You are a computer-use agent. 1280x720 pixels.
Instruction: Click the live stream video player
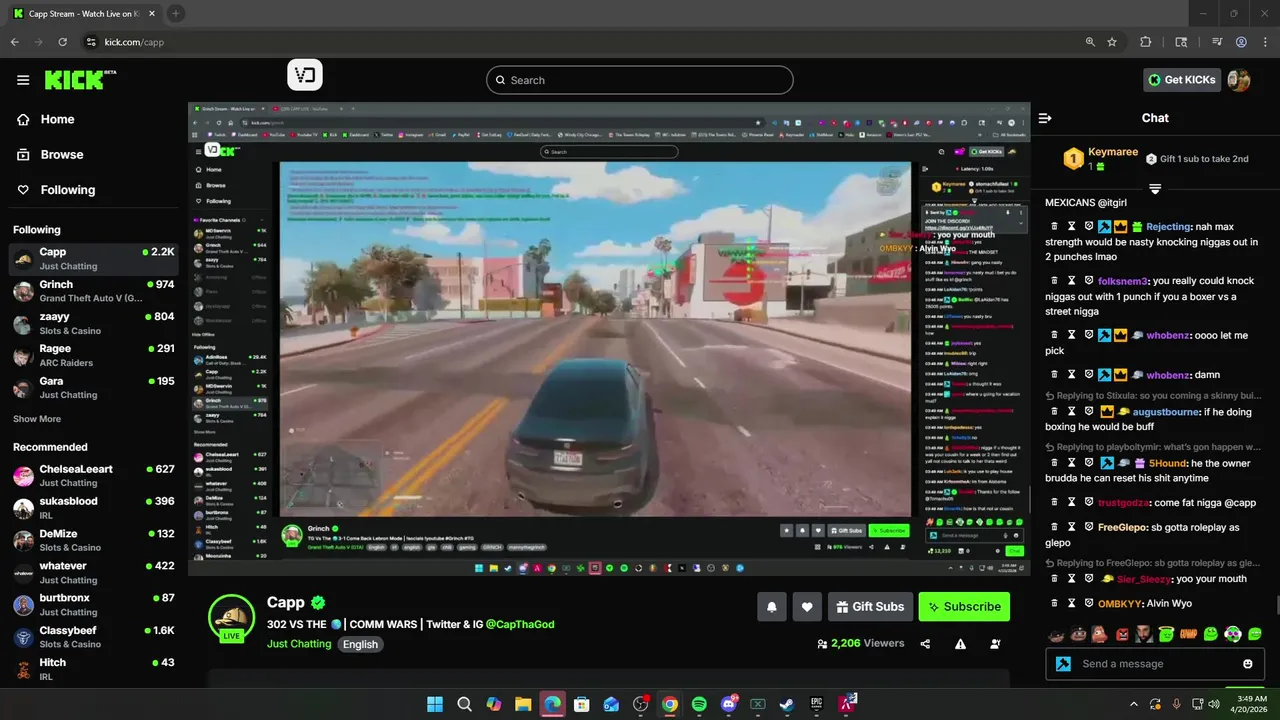[x=609, y=339]
